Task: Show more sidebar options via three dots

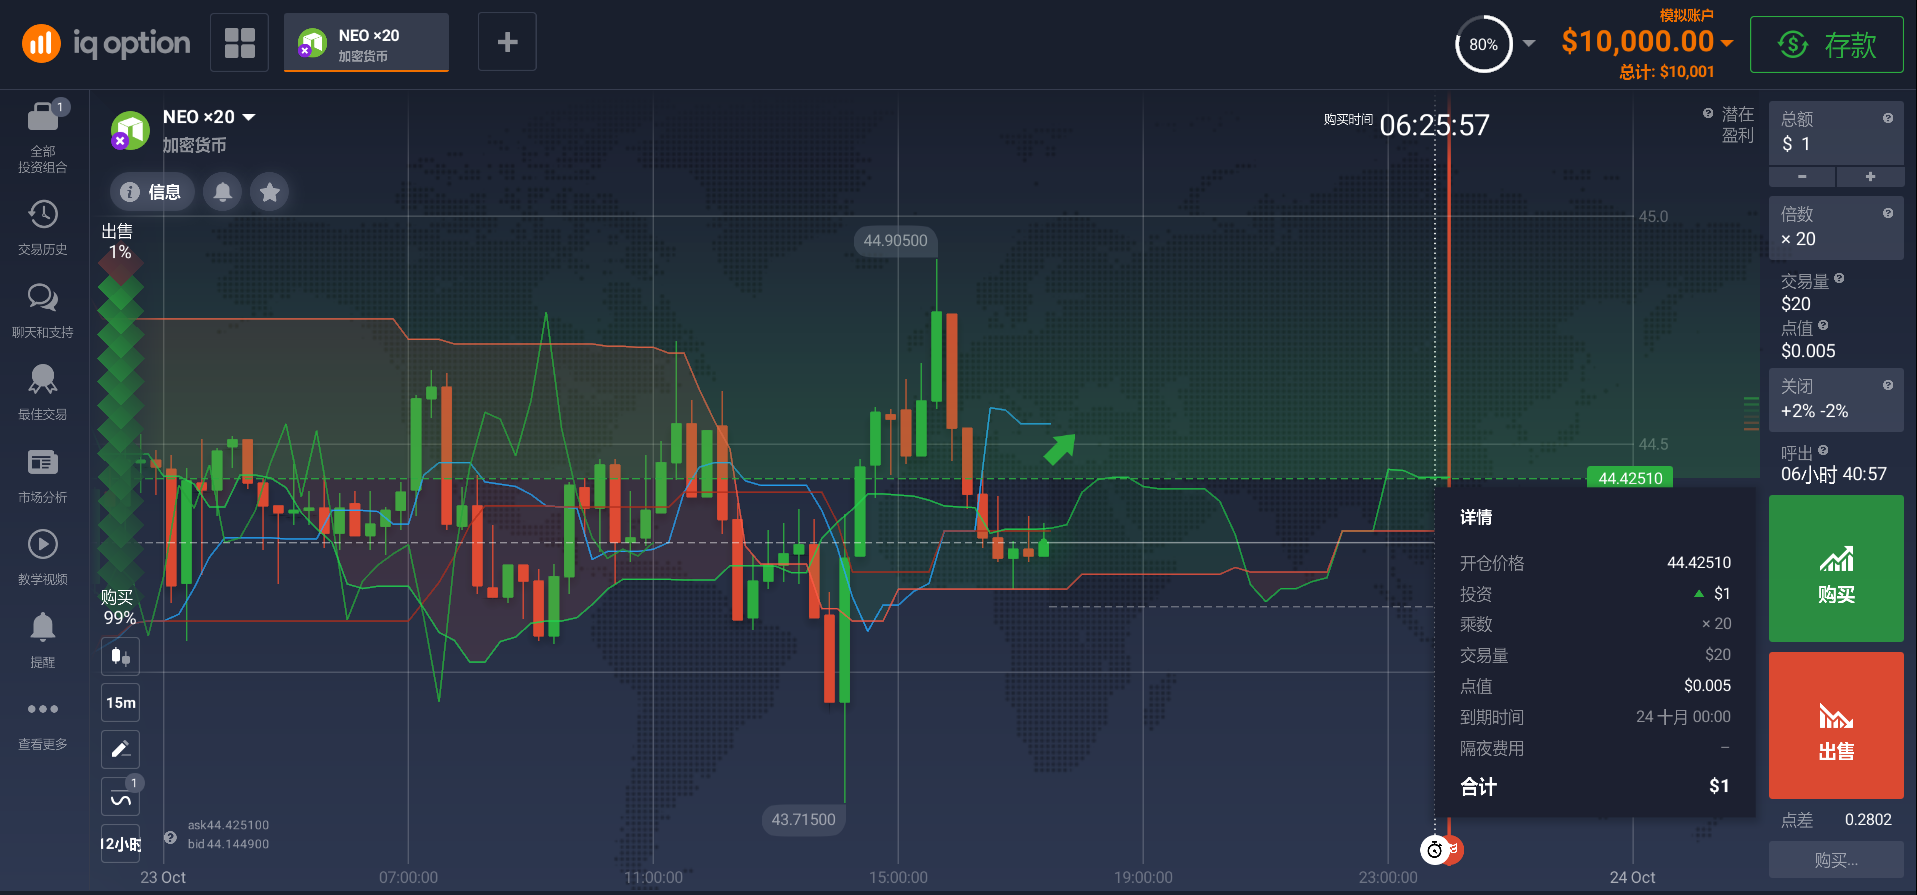Action: pos(43,723)
